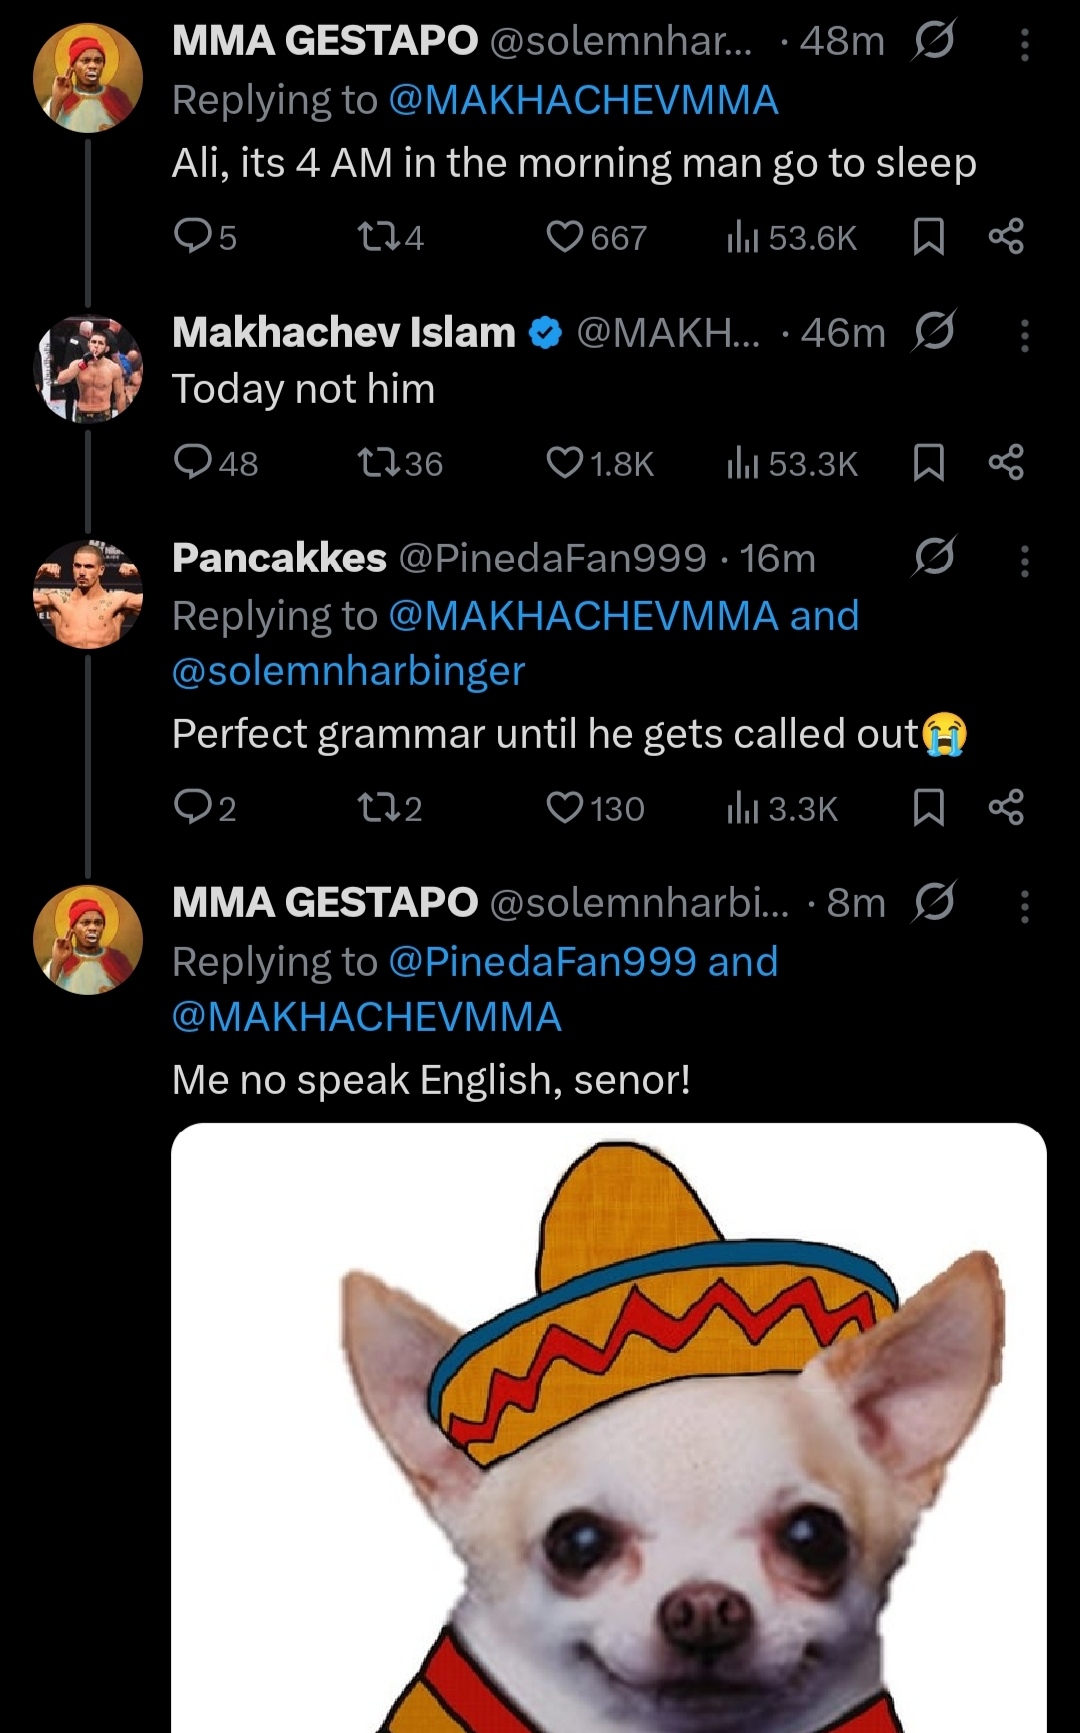
Task: Share the Pancakkes tweet
Action: pyautogui.click(x=1006, y=808)
